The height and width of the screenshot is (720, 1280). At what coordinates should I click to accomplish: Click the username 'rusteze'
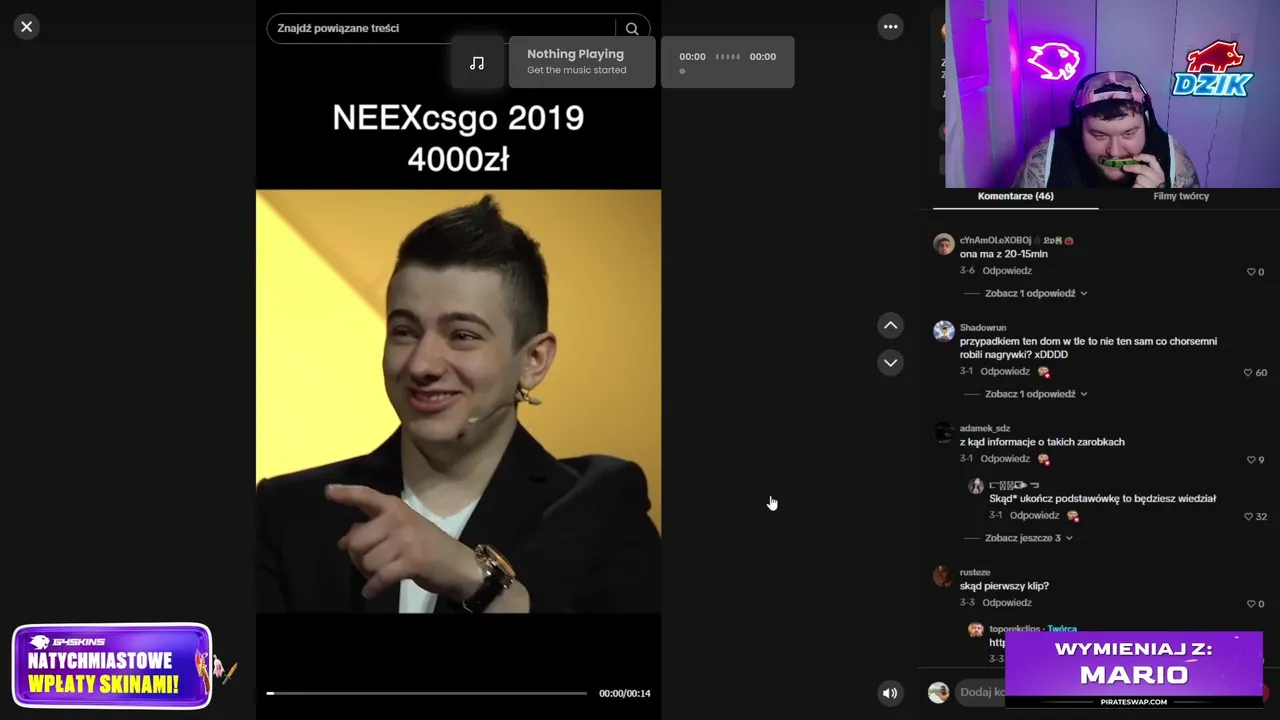pos(975,573)
